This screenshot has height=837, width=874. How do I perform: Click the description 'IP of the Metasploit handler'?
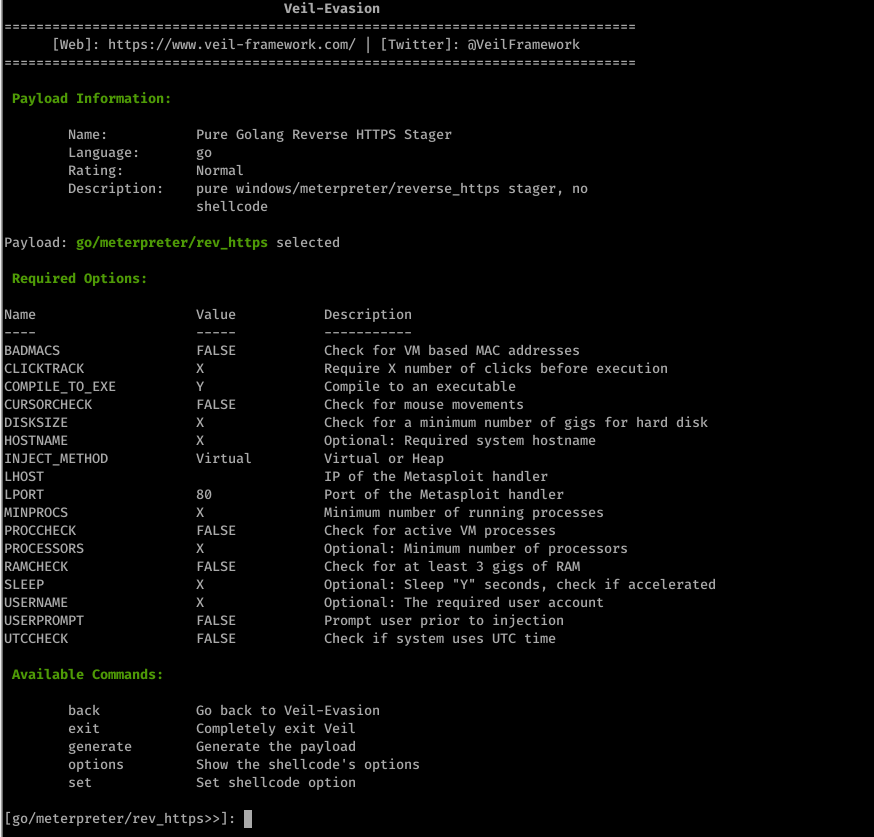click(x=436, y=476)
